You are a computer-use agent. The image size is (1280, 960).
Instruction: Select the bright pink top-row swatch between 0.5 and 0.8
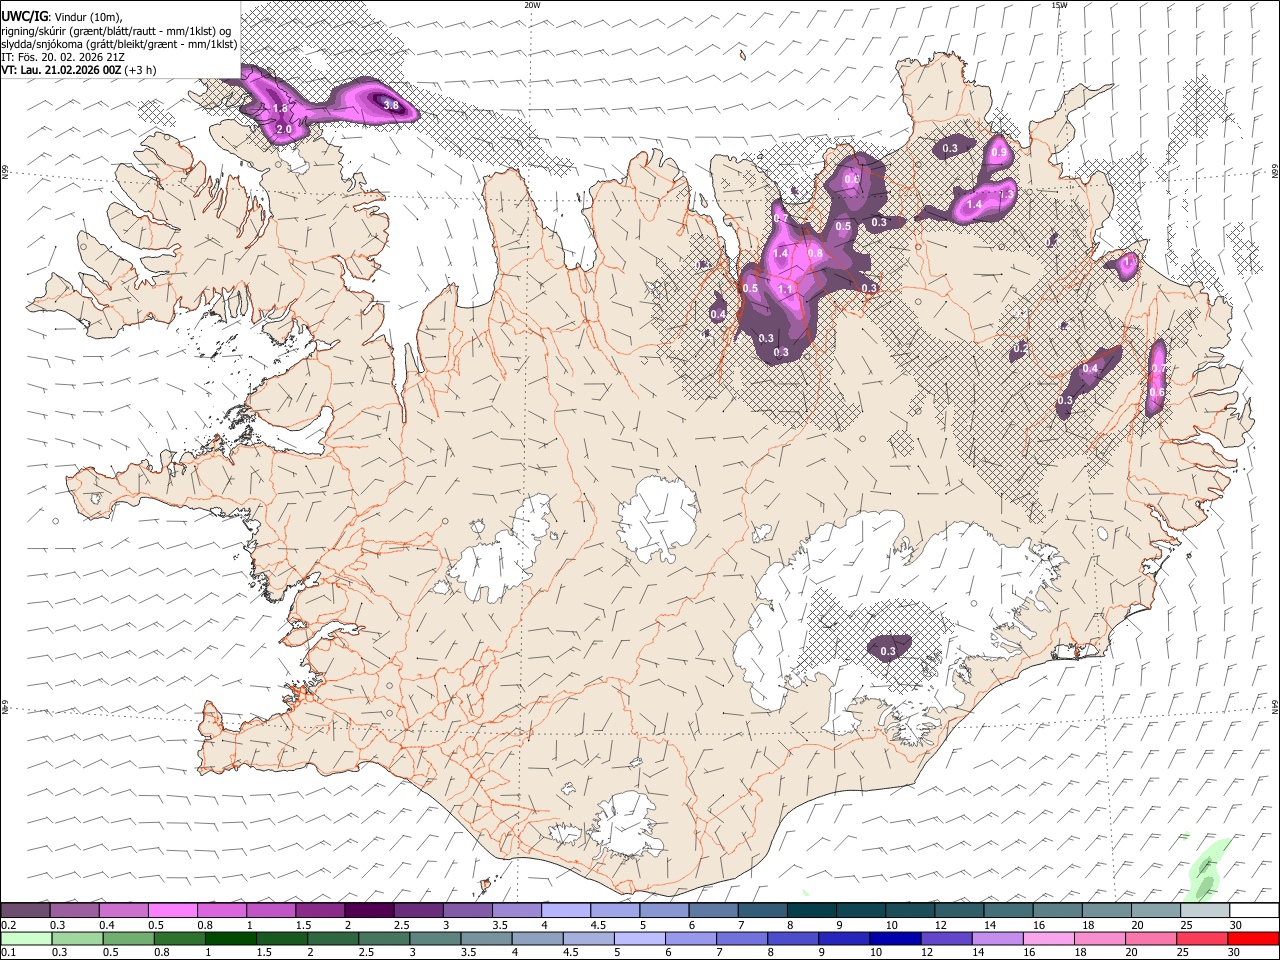pos(172,911)
